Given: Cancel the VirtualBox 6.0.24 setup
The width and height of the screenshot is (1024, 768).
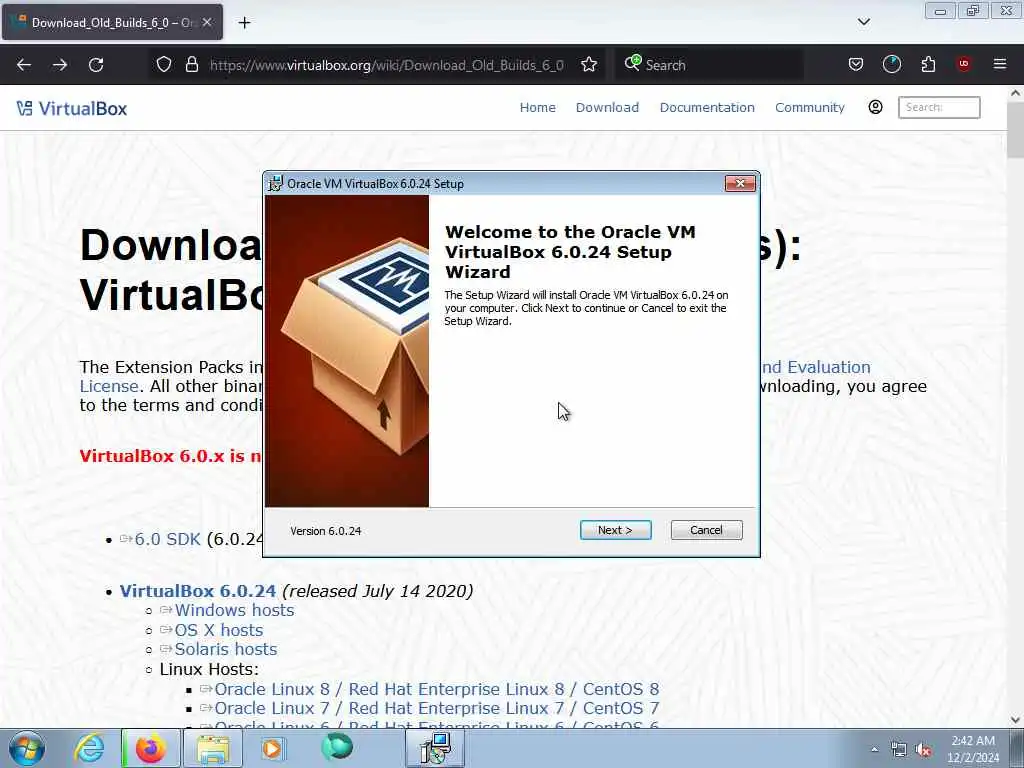Looking at the screenshot, I should point(707,530).
